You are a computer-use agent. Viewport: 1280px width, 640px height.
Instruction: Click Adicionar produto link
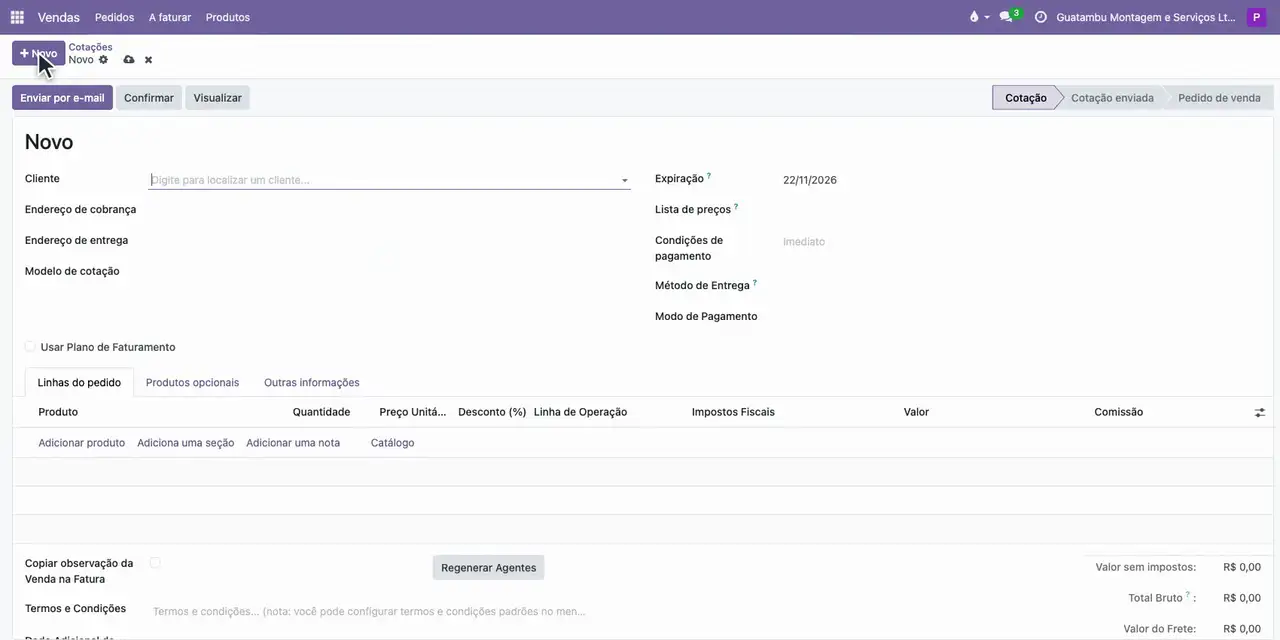81,443
